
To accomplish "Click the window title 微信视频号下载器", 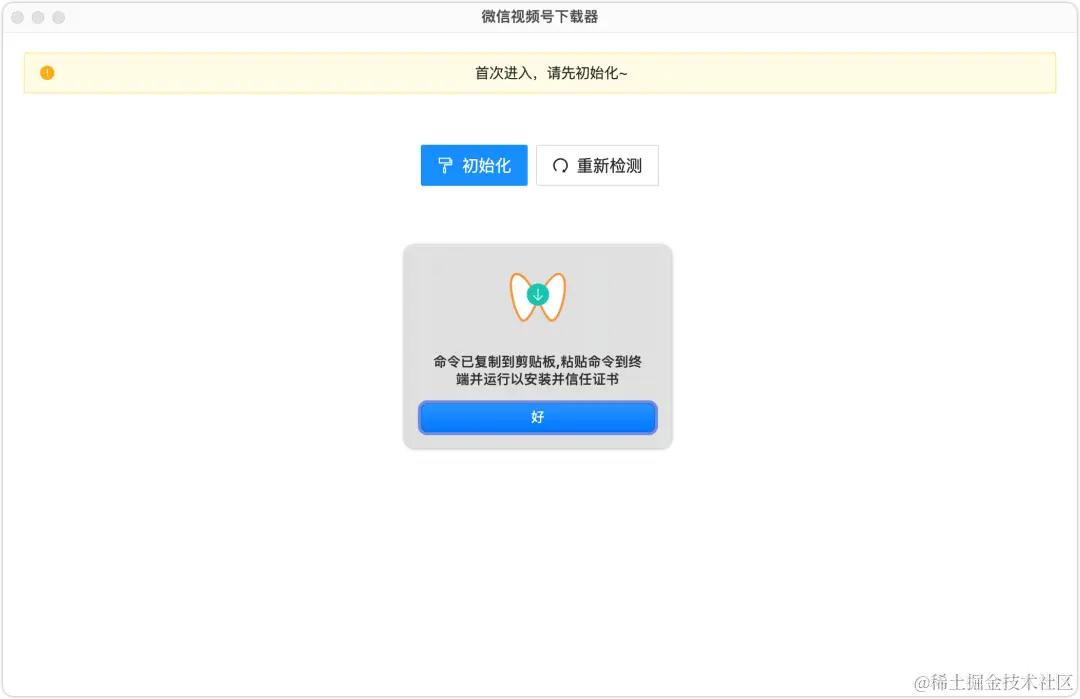I will 540,16.
